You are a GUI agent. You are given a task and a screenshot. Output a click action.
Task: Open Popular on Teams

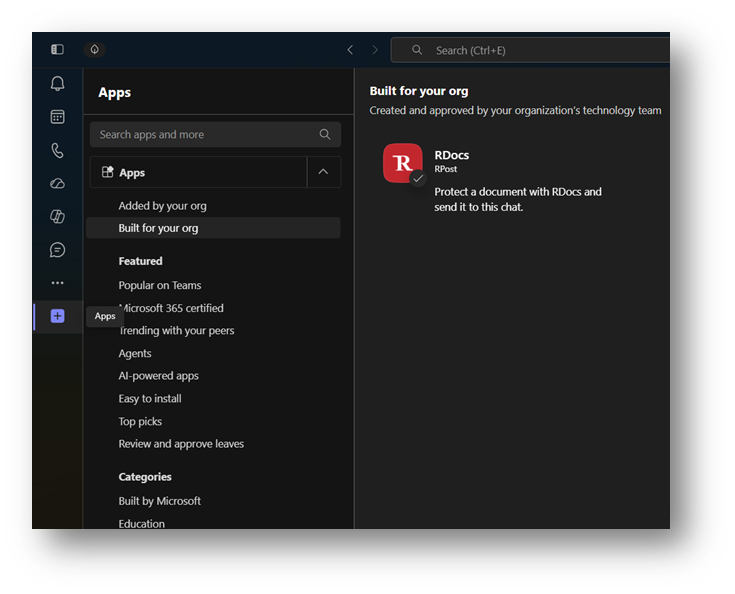point(160,286)
